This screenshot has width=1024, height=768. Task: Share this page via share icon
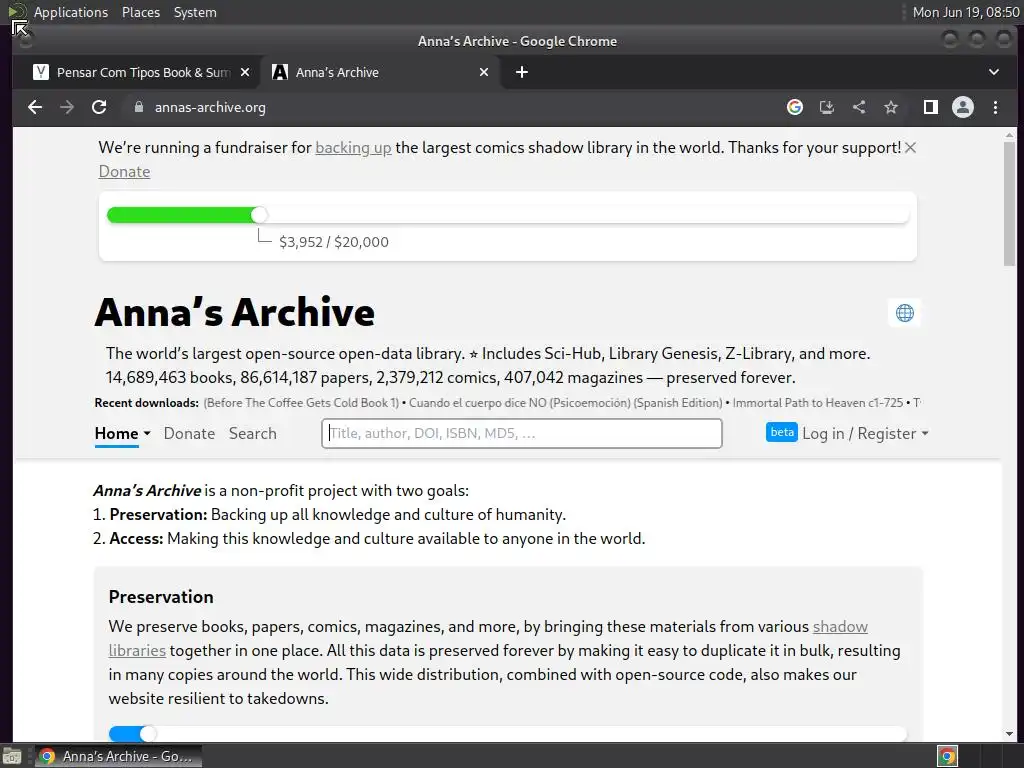coord(859,107)
